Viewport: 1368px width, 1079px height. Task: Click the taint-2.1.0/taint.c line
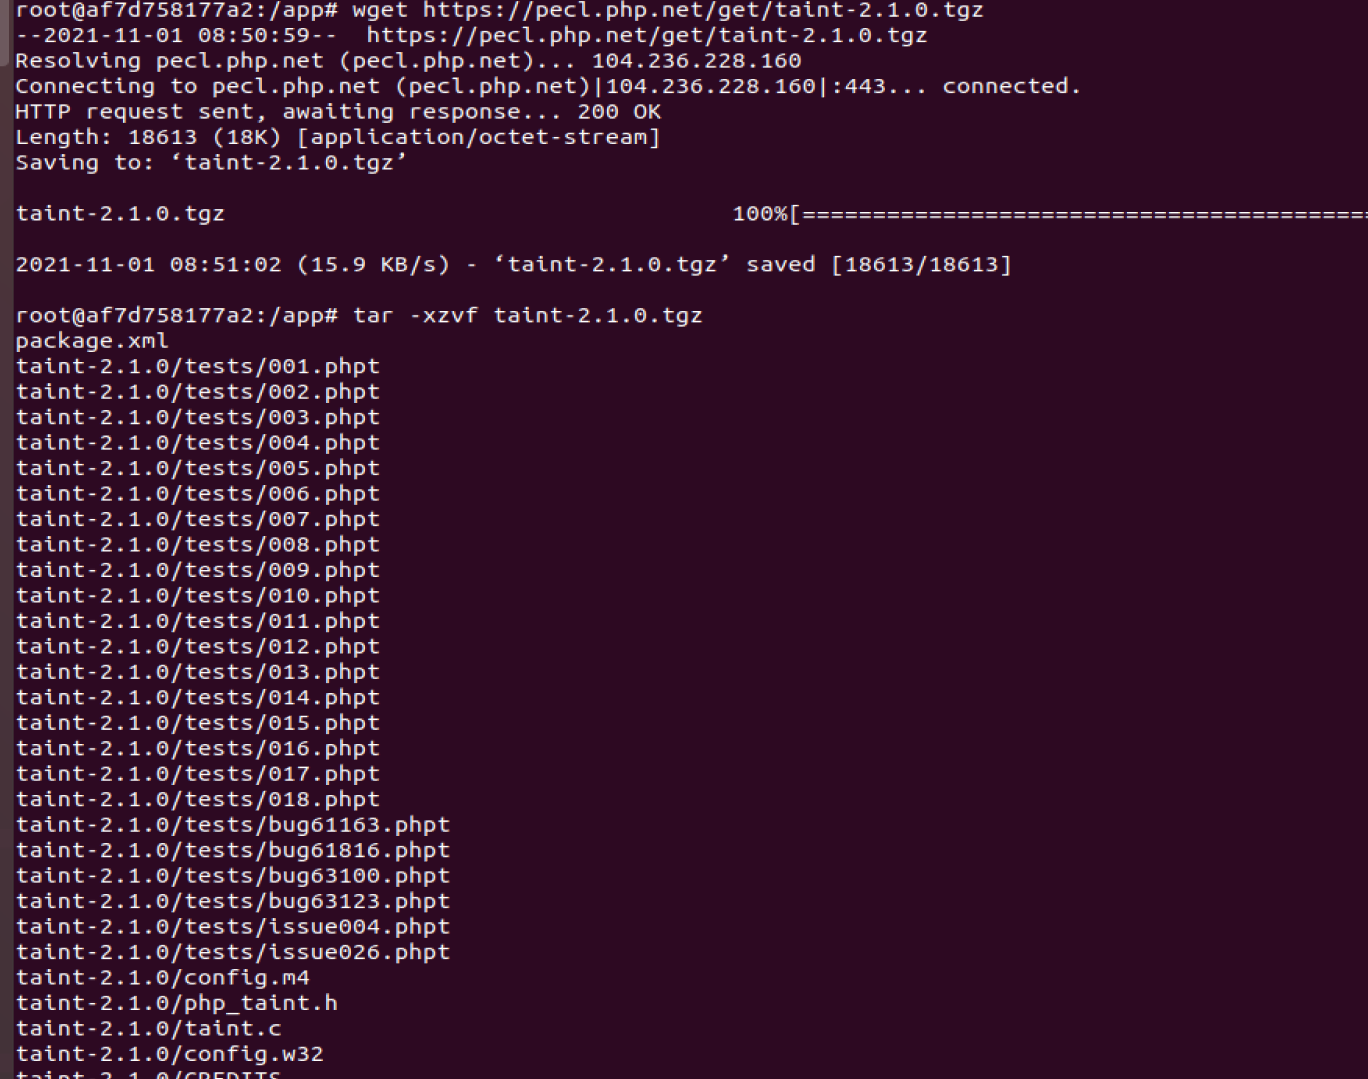click(149, 1029)
